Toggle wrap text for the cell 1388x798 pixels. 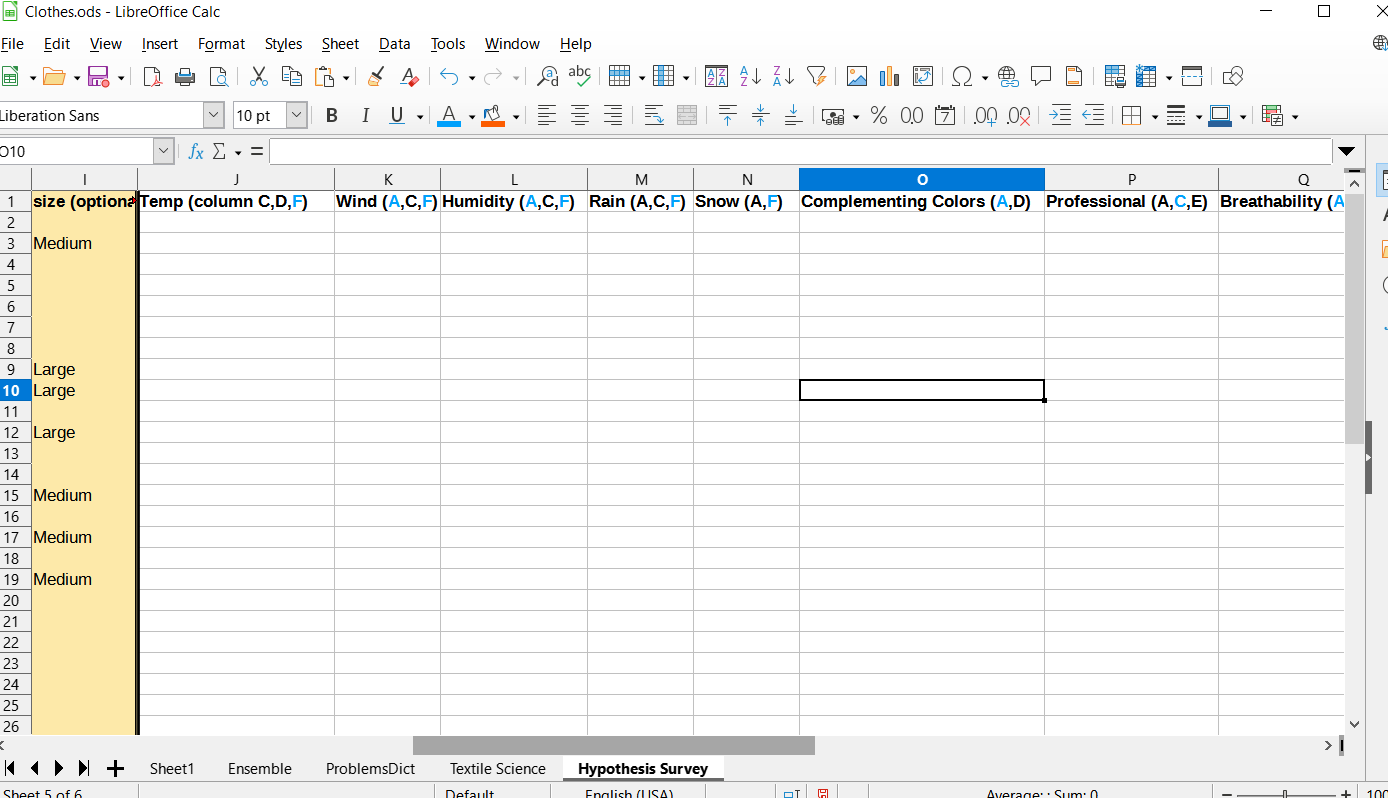point(654,116)
